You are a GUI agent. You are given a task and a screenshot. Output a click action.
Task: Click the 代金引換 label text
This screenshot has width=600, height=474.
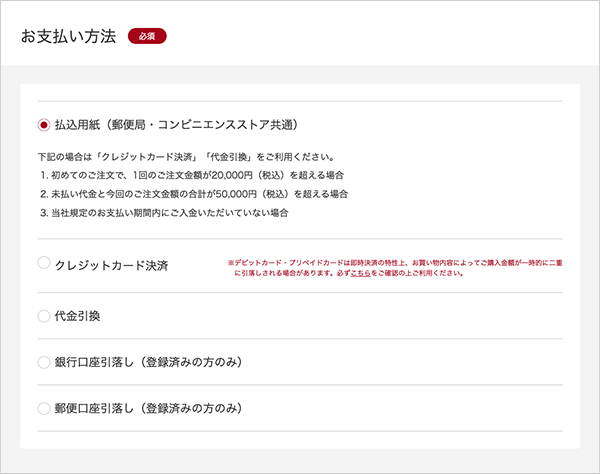(x=77, y=316)
